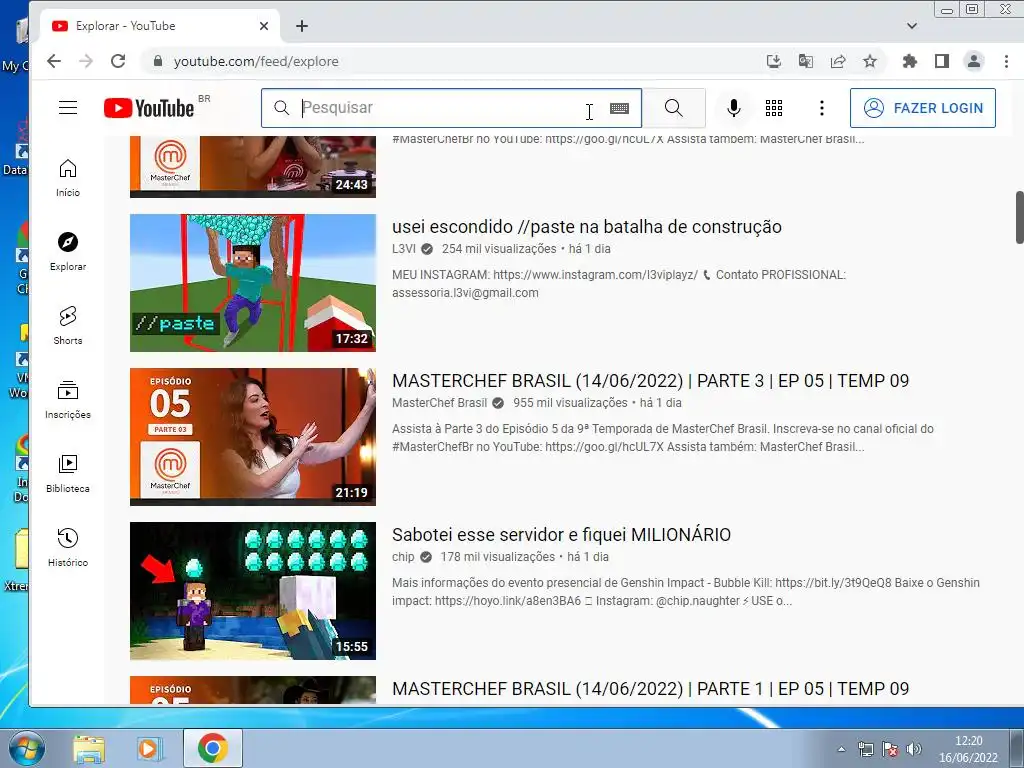The height and width of the screenshot is (768, 1024).
Task: Open the //paste Minecraft video thumbnail
Action: (x=253, y=283)
